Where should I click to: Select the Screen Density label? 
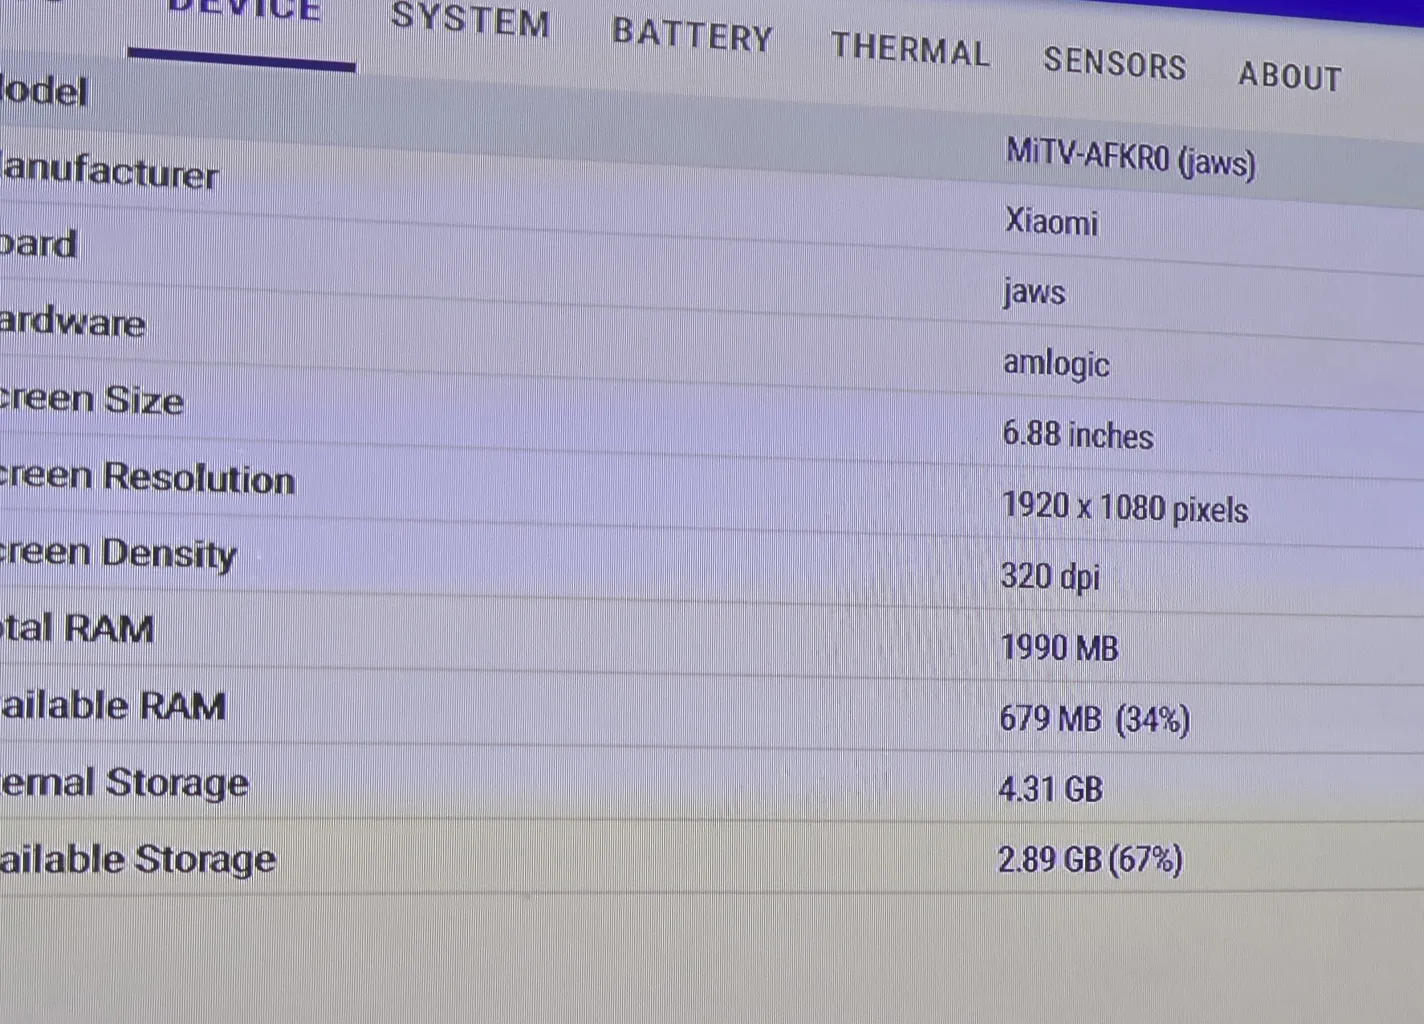coord(118,553)
